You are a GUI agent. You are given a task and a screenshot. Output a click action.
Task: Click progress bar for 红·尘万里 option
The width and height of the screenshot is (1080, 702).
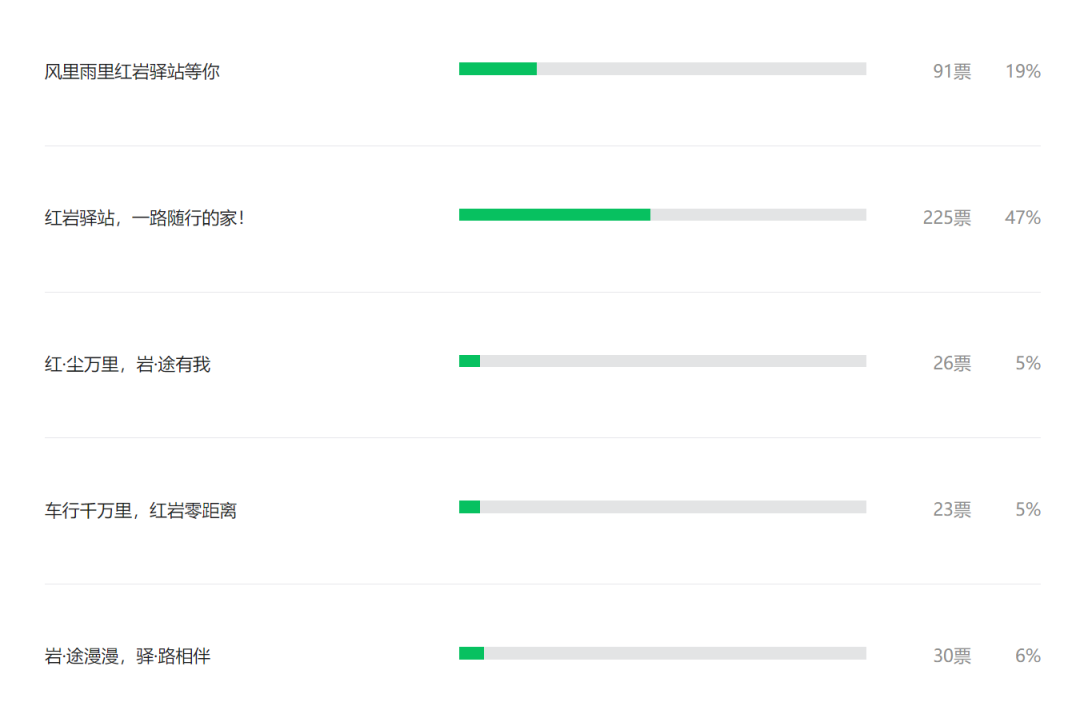click(663, 361)
